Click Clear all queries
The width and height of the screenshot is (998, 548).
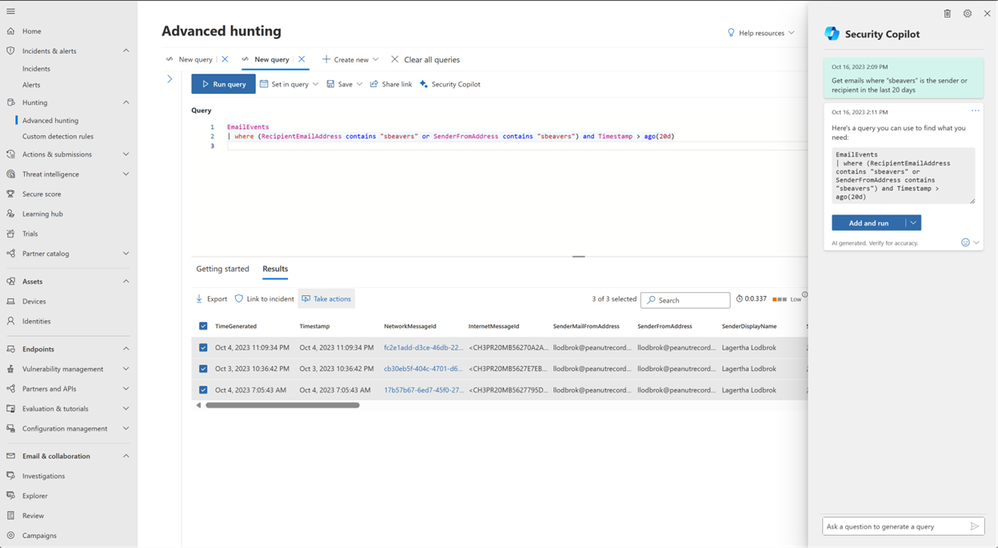[x=425, y=59]
